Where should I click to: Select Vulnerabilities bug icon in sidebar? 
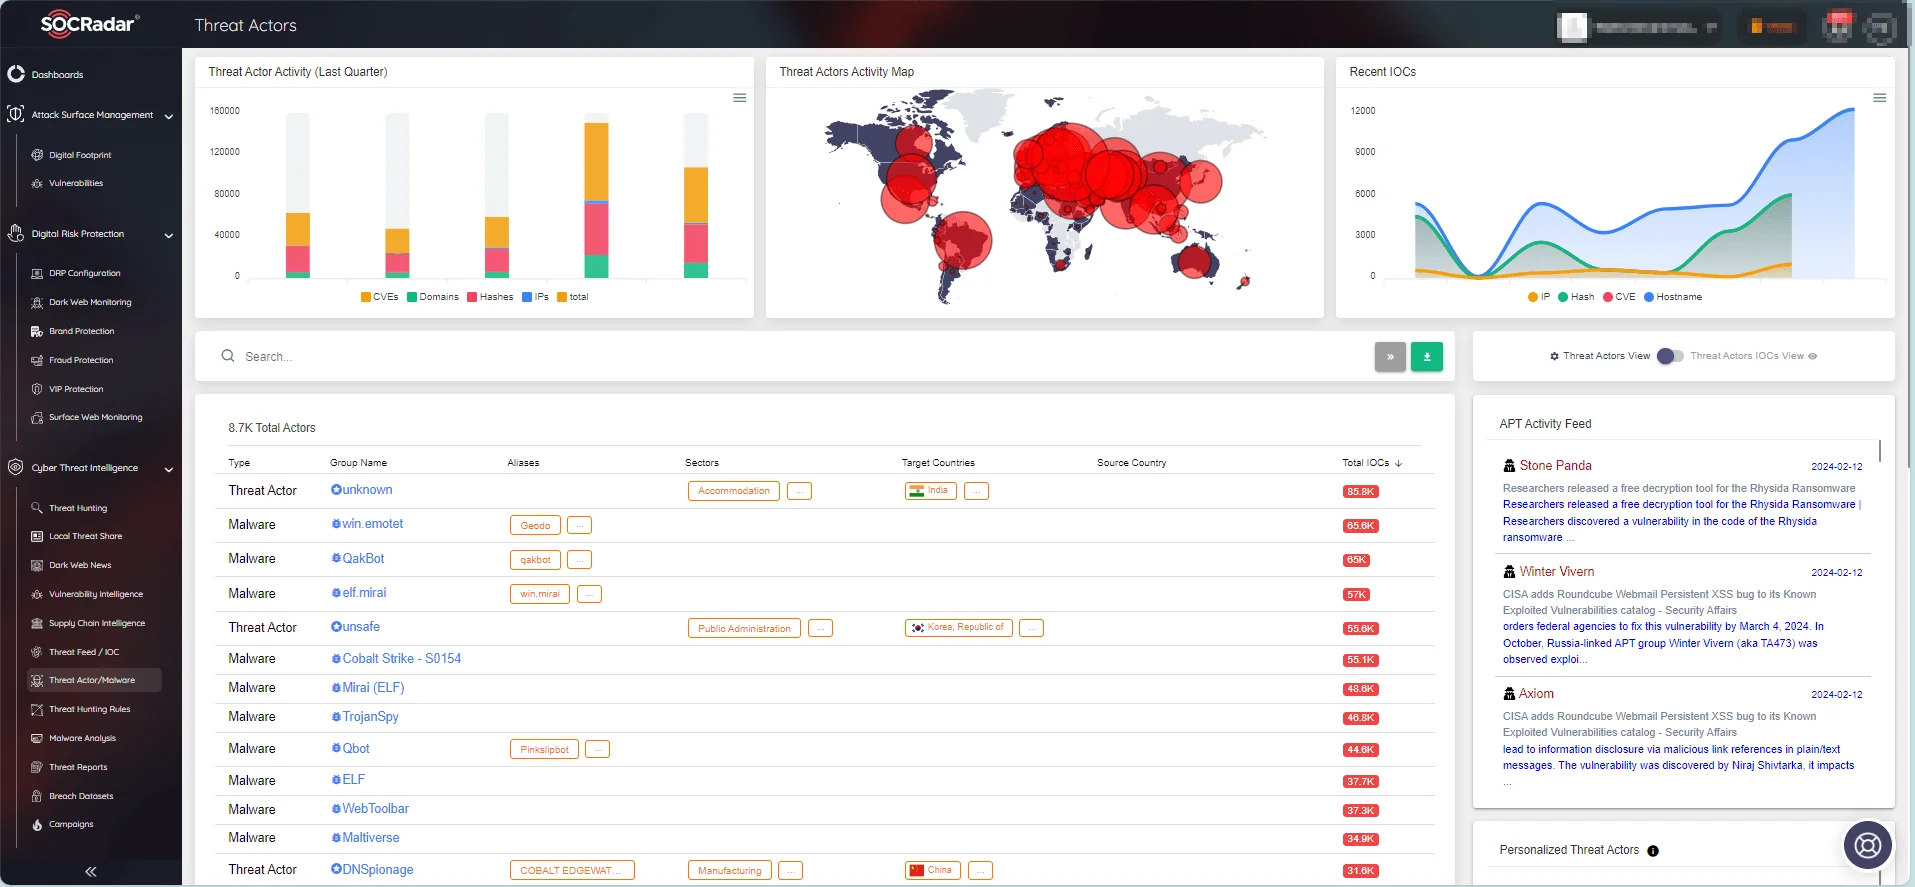pos(37,183)
